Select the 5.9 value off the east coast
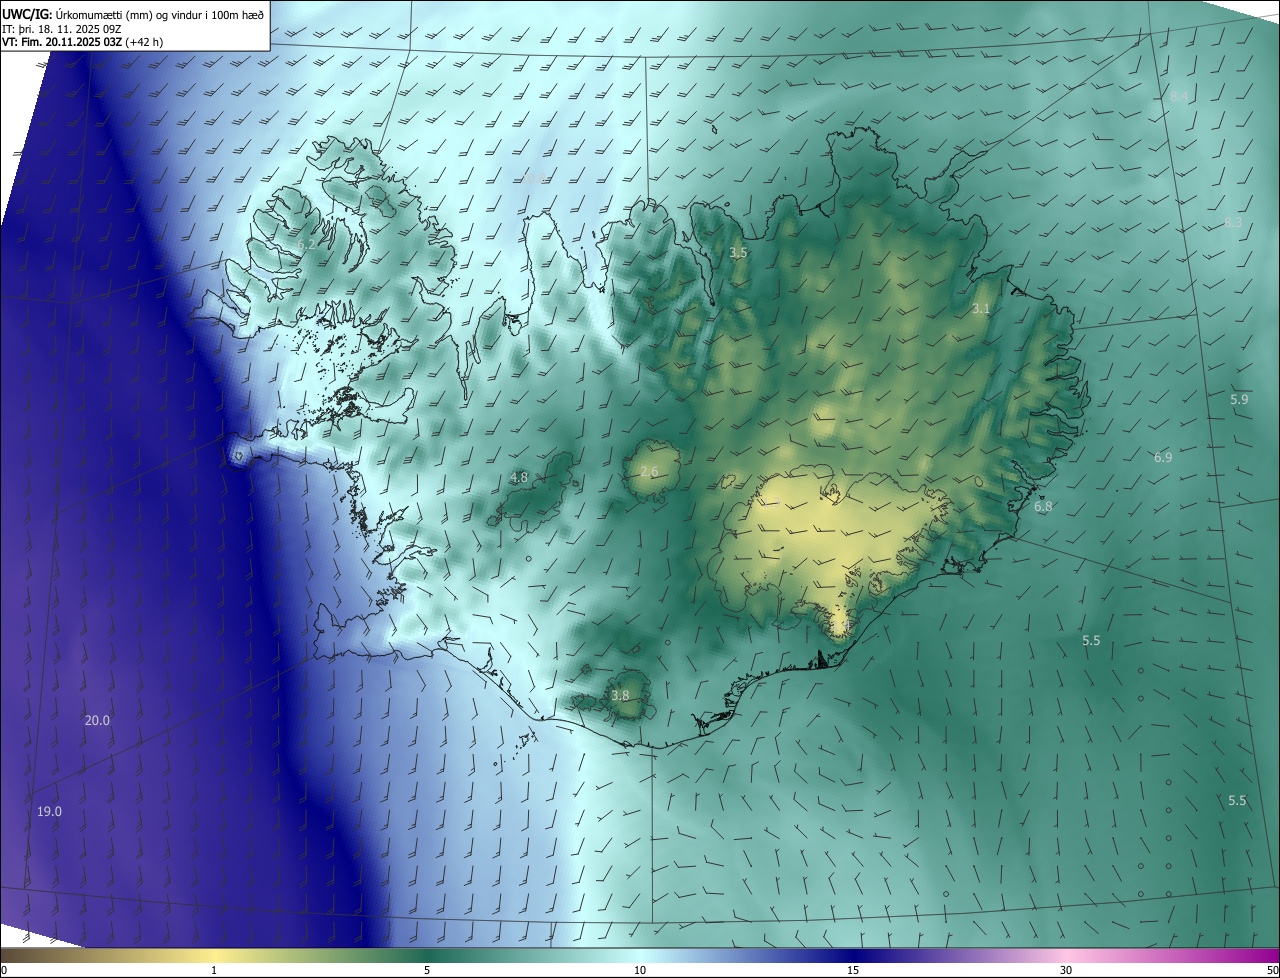This screenshot has width=1280, height=978. pos(1239,399)
